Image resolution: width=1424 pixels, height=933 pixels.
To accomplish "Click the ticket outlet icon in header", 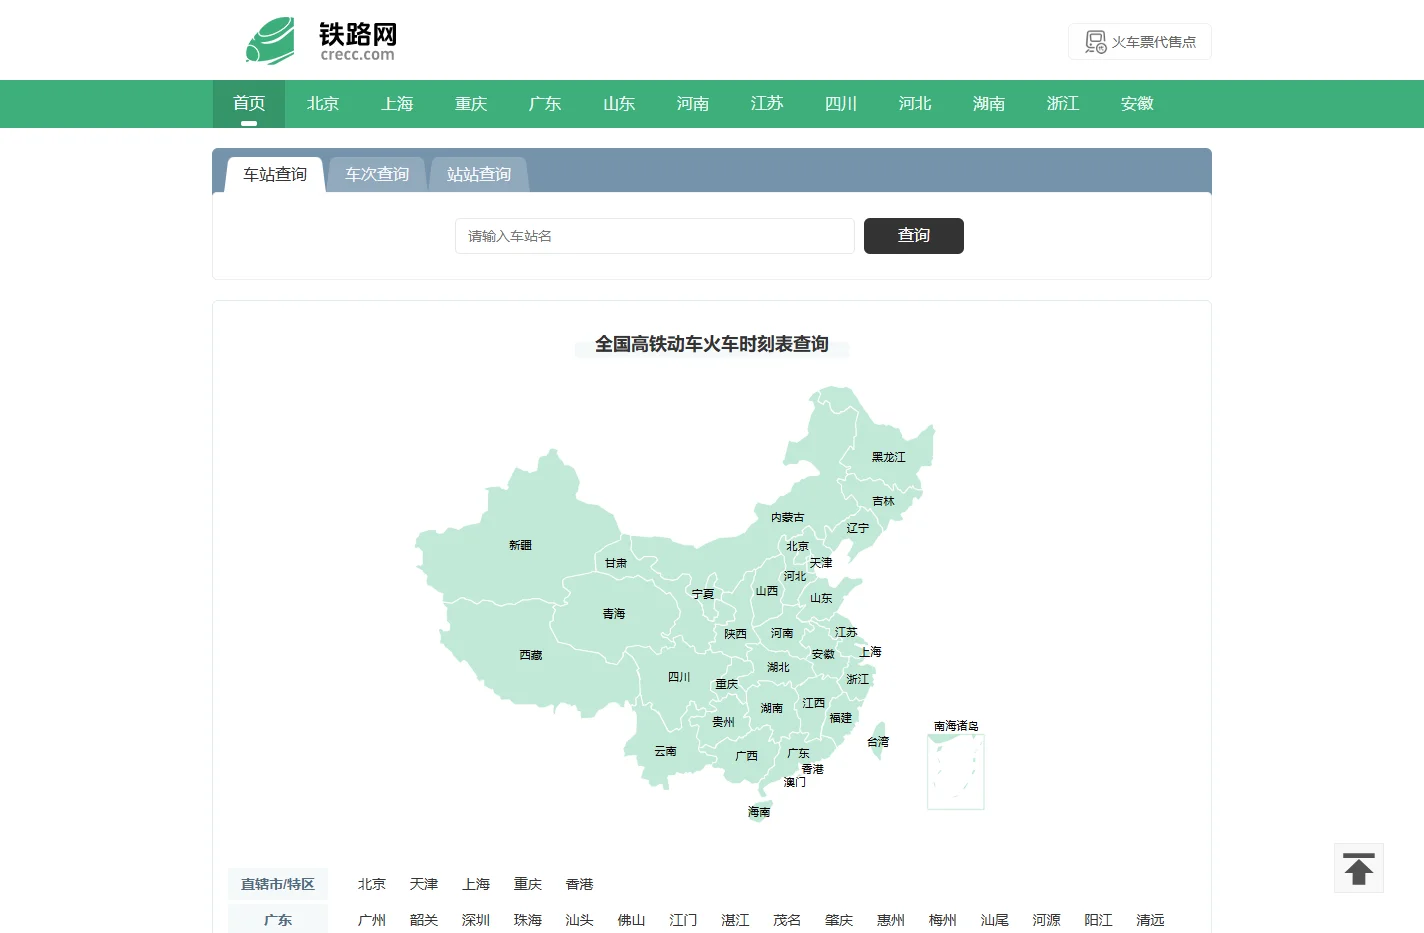I will pos(1096,42).
